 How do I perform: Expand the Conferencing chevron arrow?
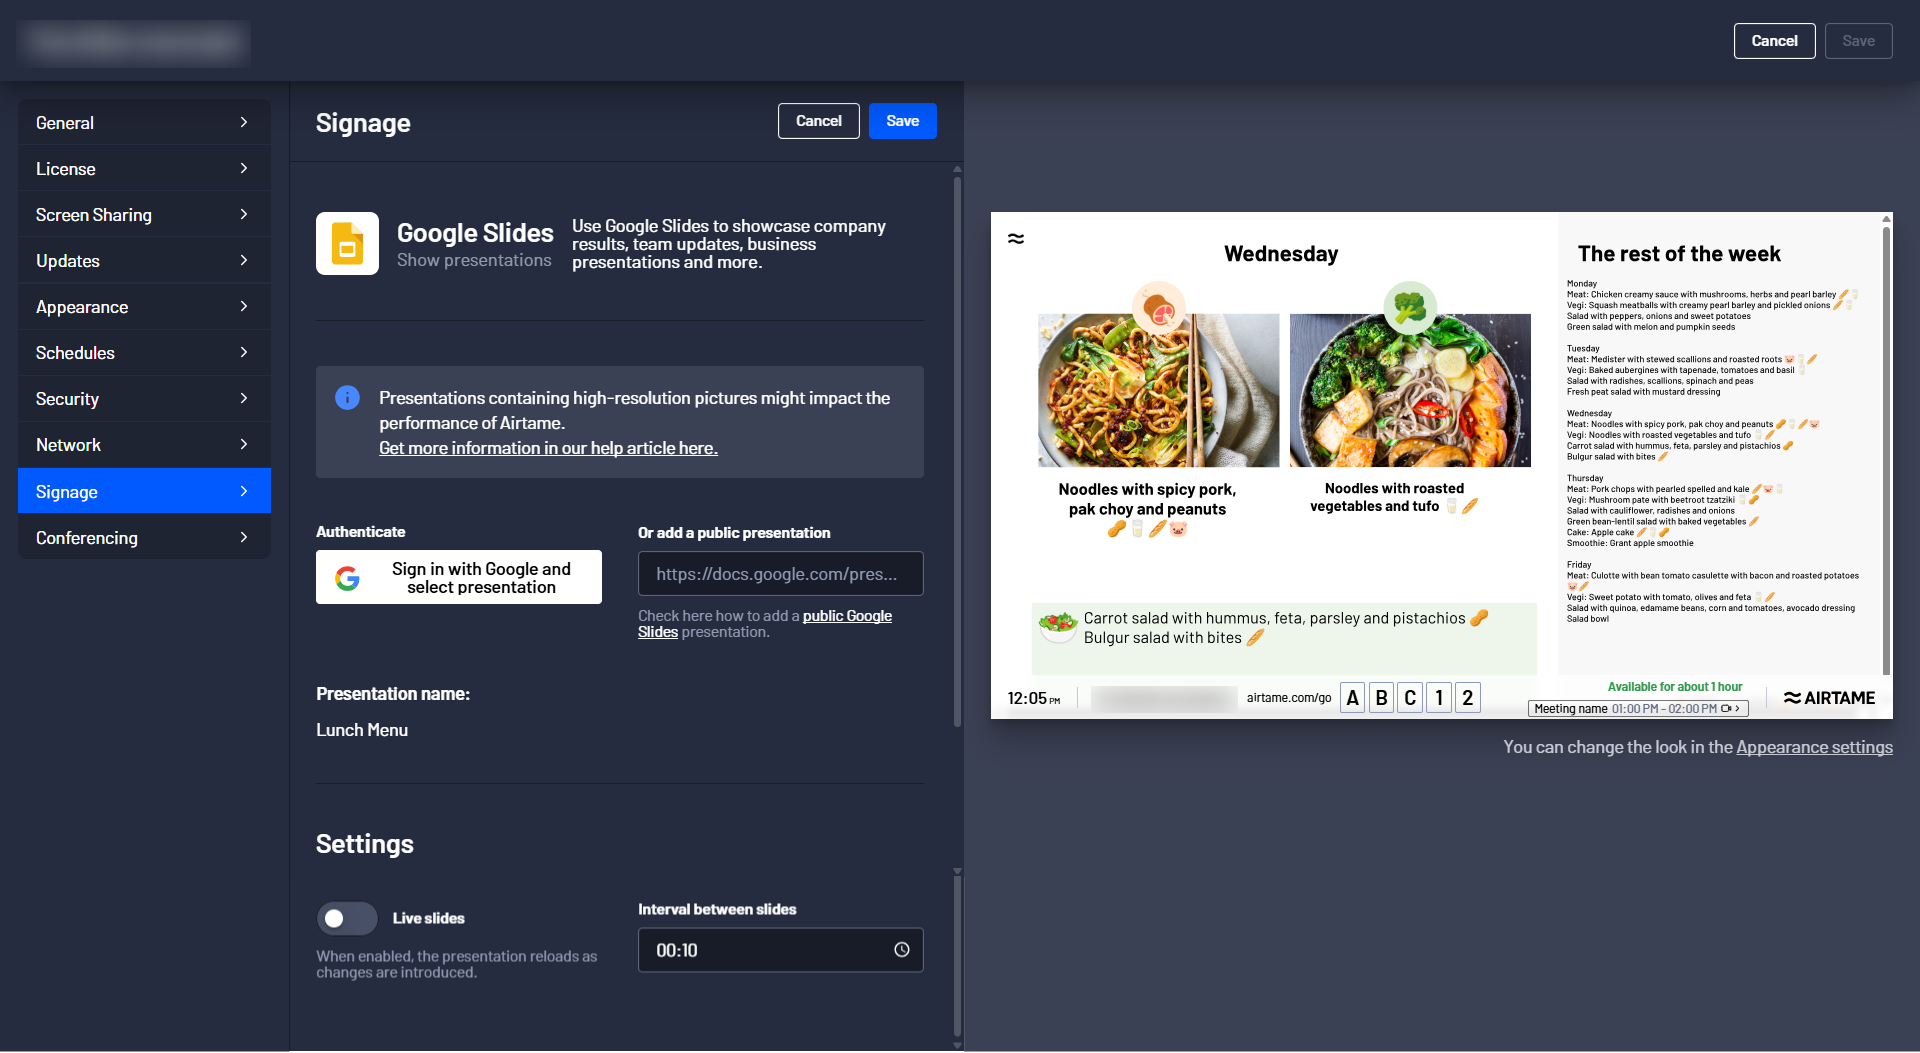pyautogui.click(x=244, y=537)
